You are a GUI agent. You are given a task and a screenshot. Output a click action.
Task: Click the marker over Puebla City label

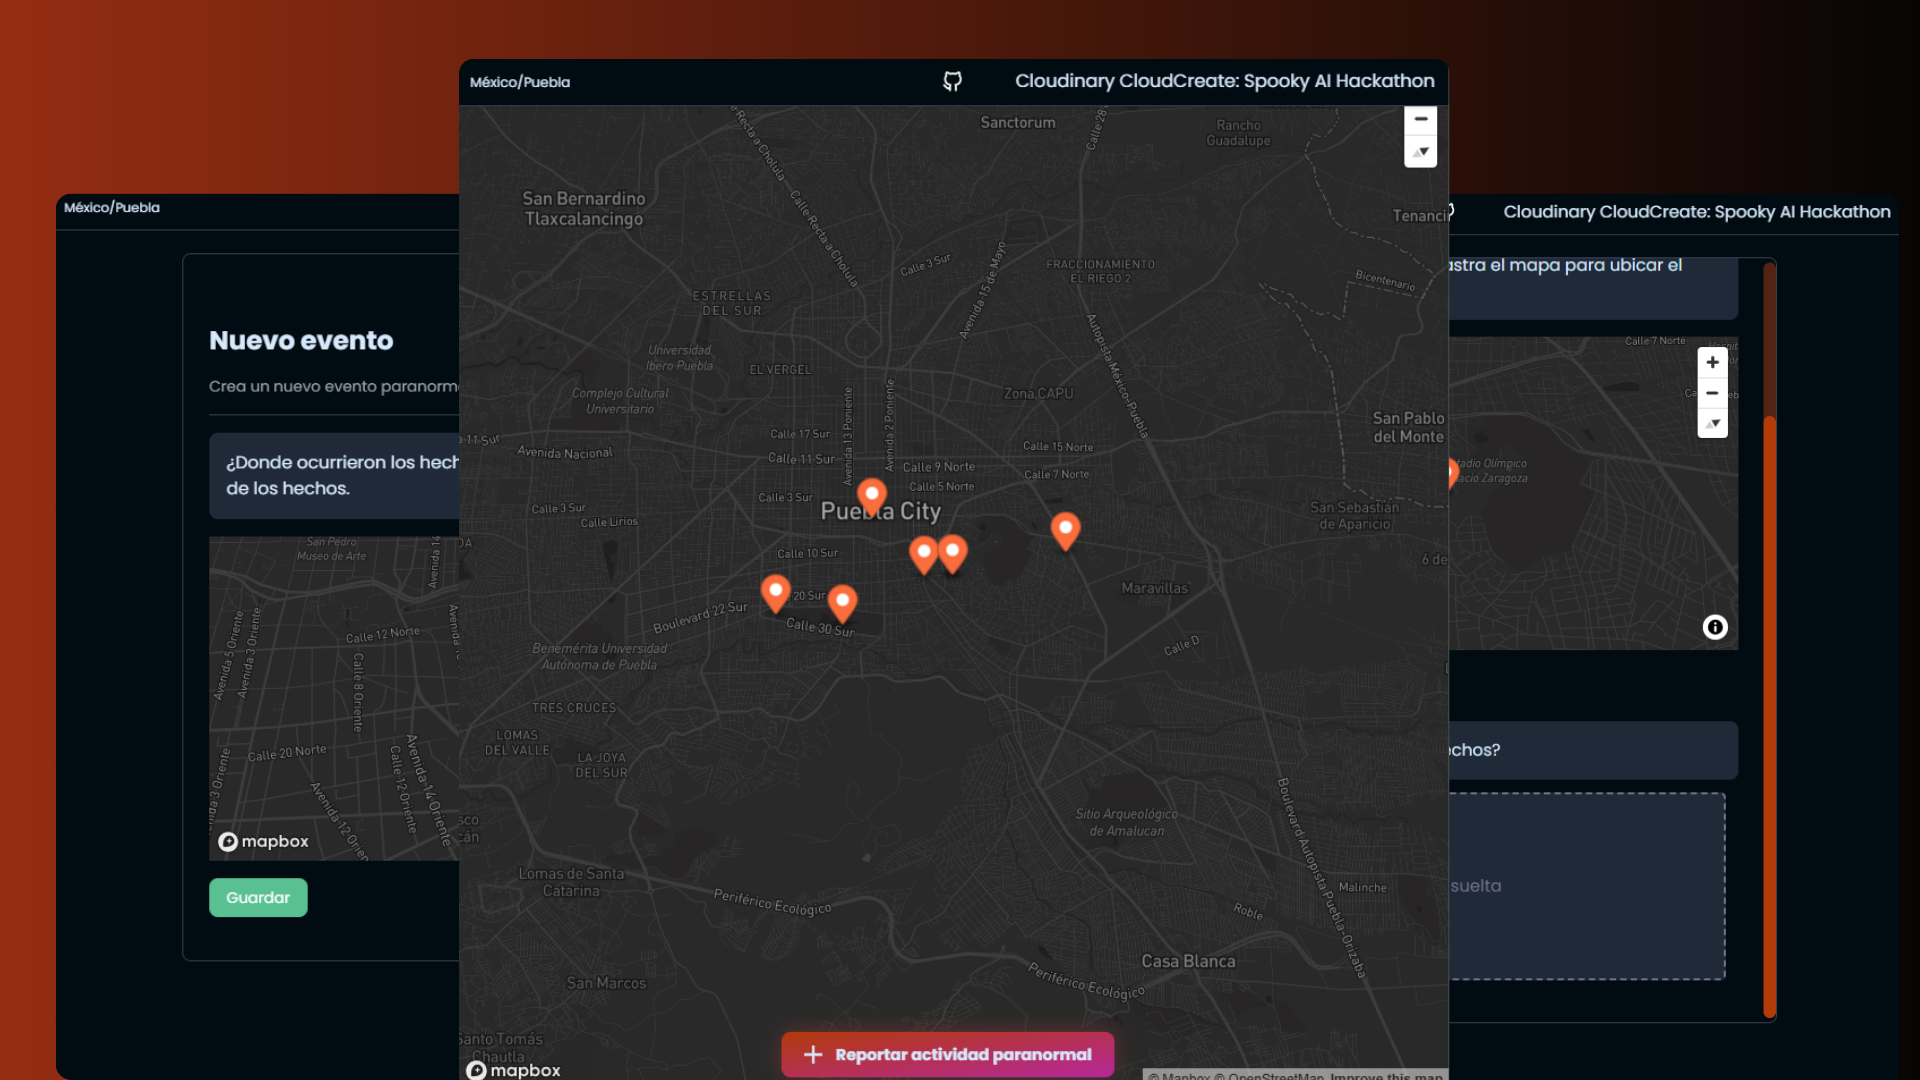[872, 494]
